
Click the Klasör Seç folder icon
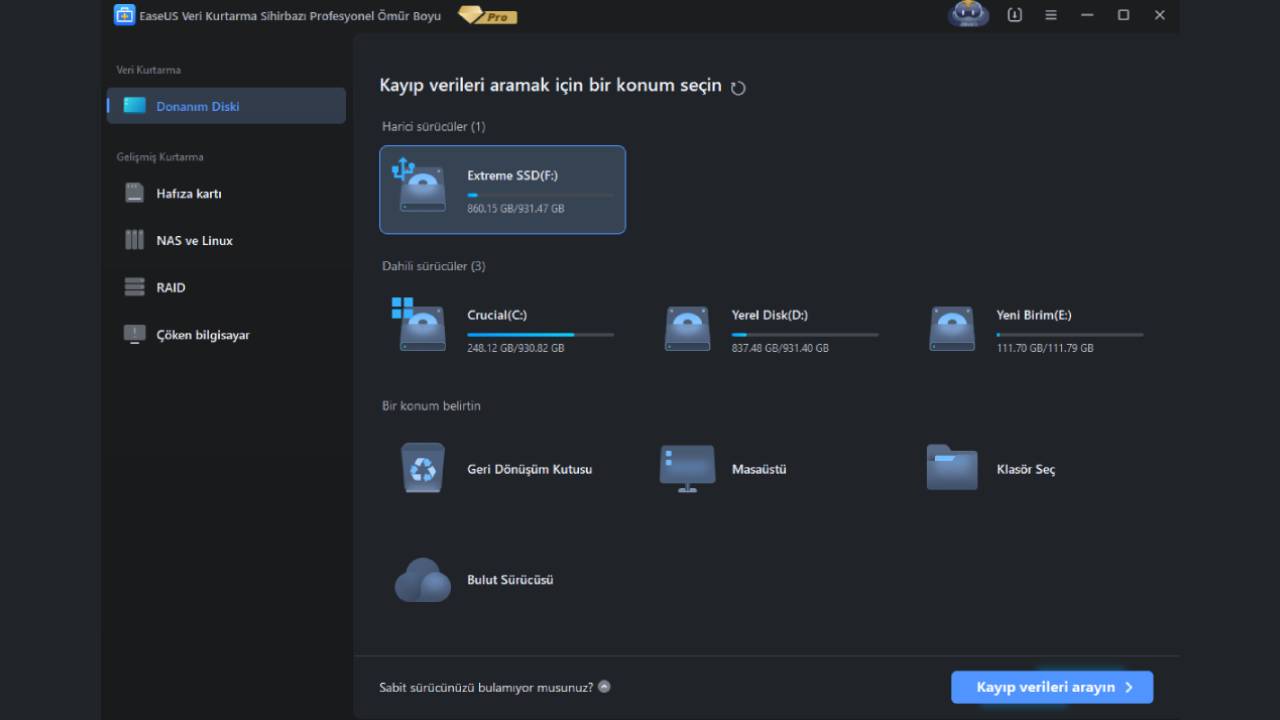(x=952, y=467)
